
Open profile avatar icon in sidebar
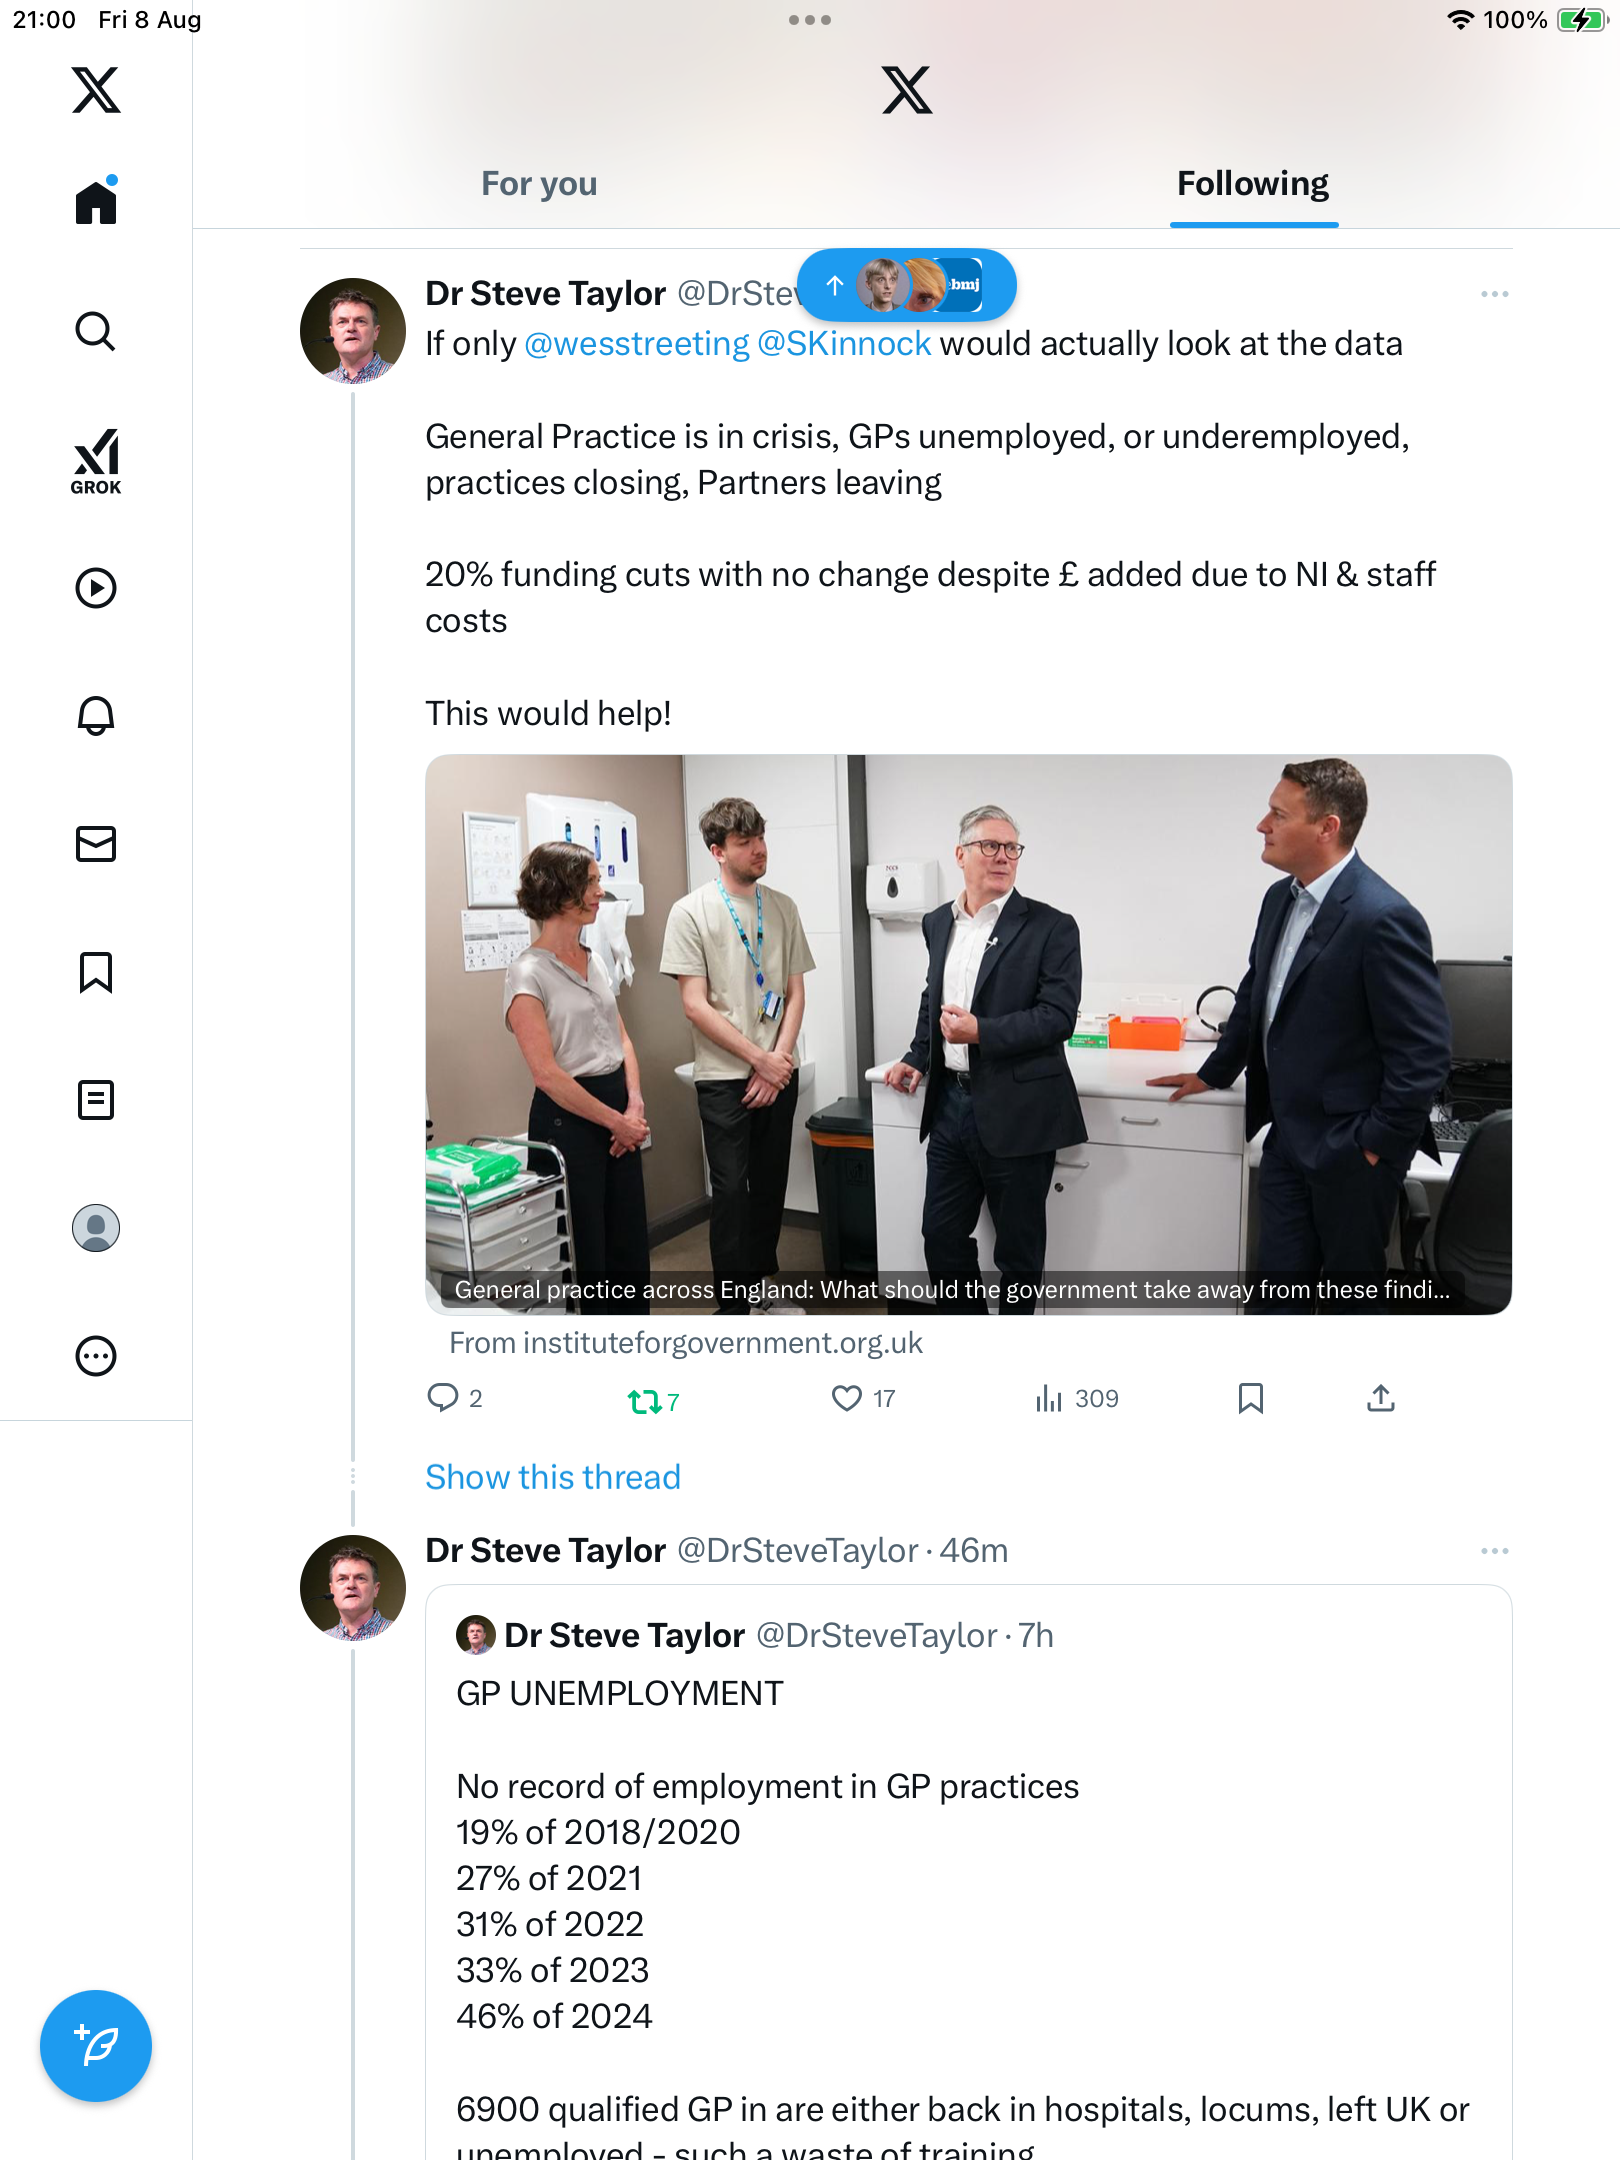coord(96,1228)
